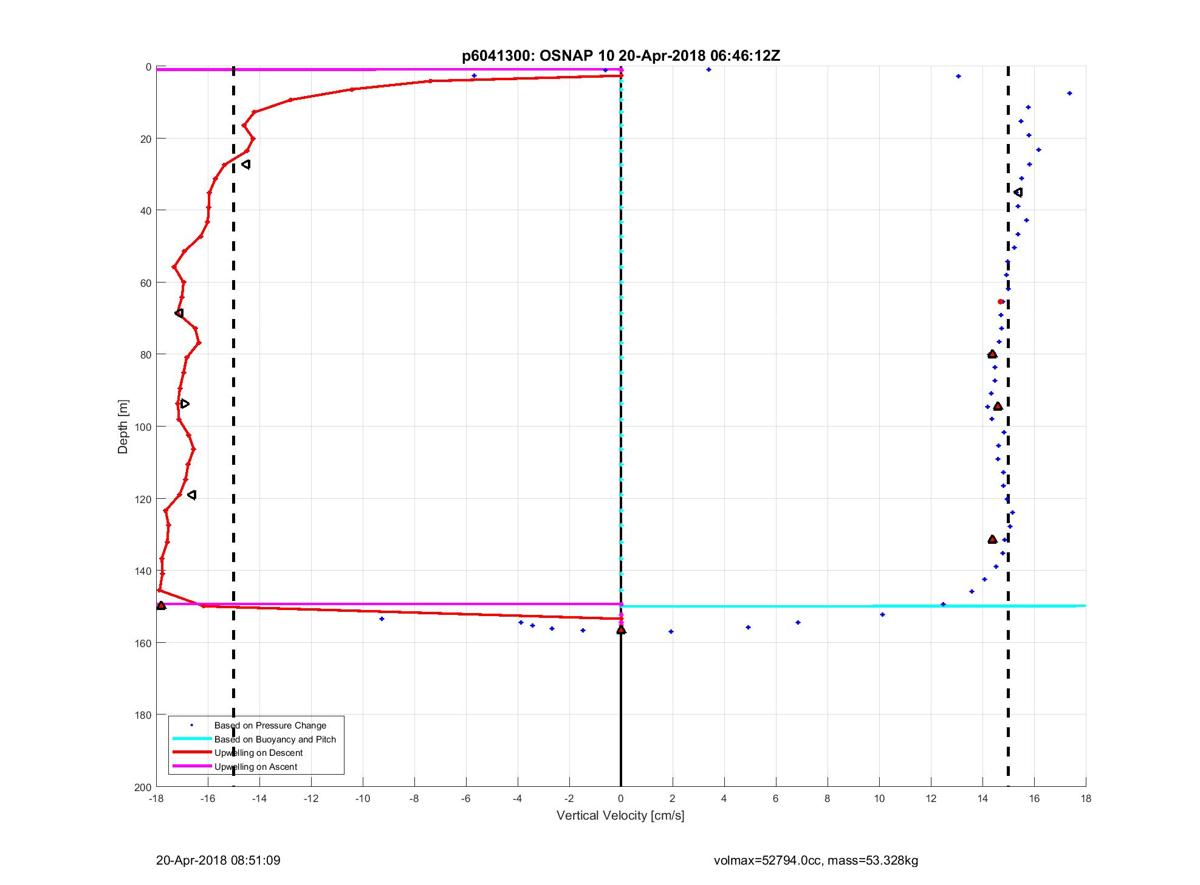This screenshot has width=1200, height=885.
Task: Click the x-axis tick label '2'
Action: 673,799
